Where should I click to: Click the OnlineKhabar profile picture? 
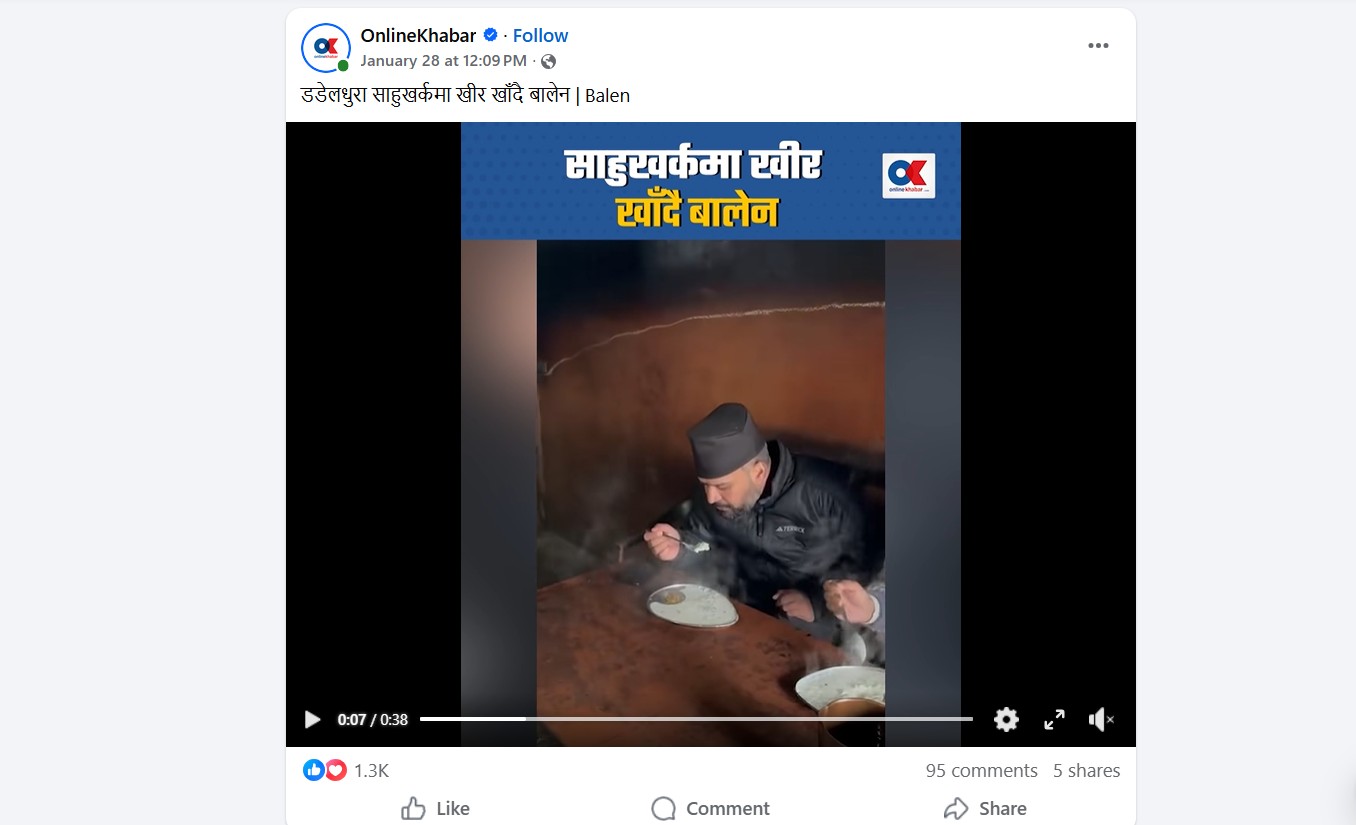(x=326, y=47)
